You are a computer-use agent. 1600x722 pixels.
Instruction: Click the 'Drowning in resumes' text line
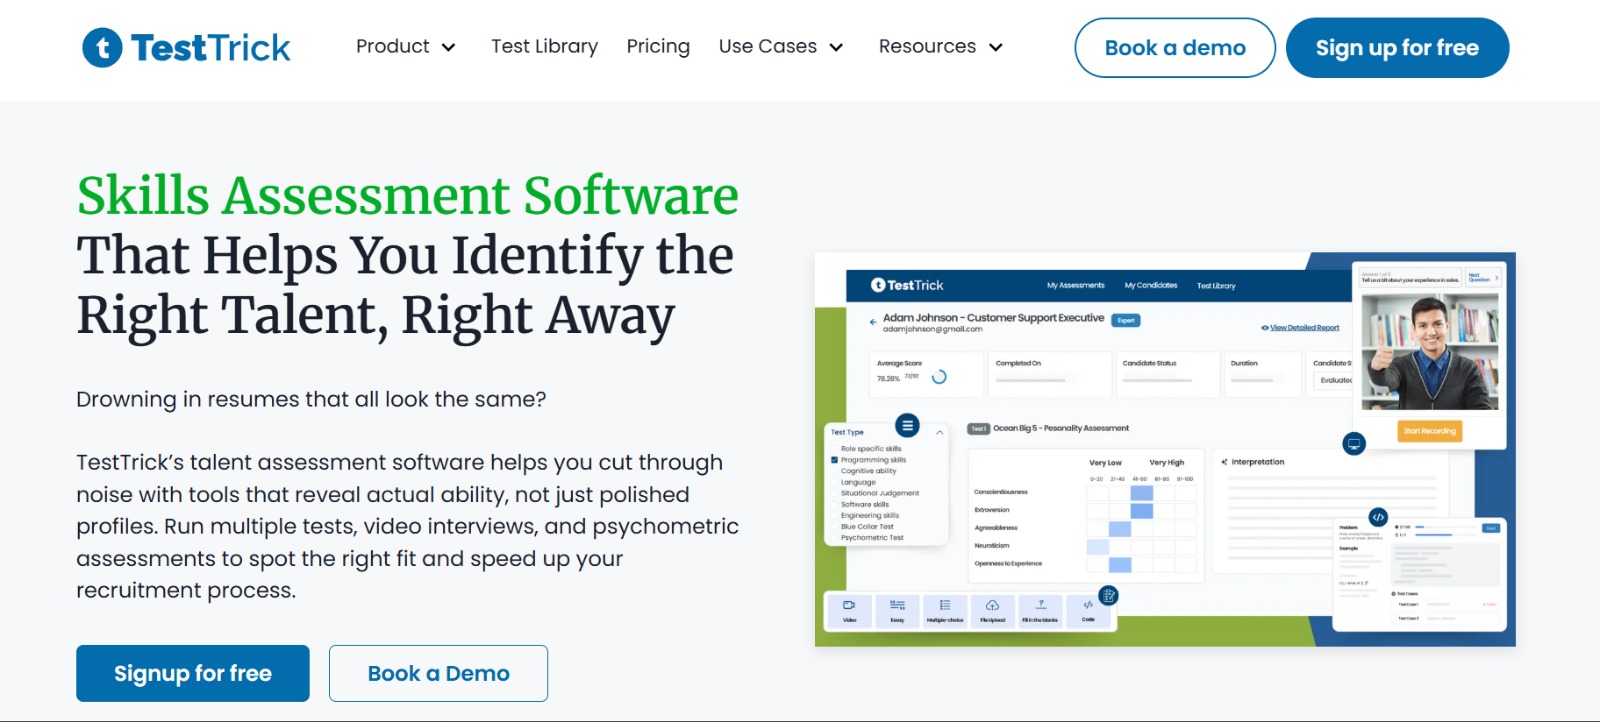[311, 399]
